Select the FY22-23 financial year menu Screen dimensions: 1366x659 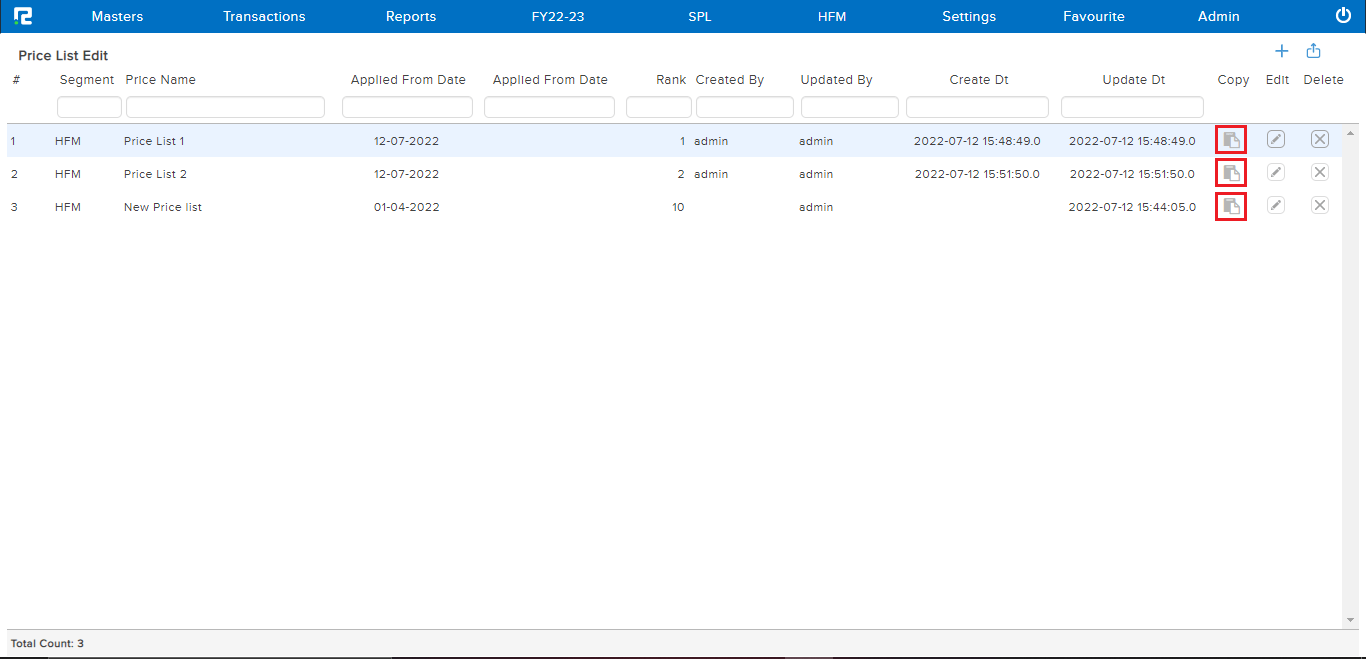558,16
